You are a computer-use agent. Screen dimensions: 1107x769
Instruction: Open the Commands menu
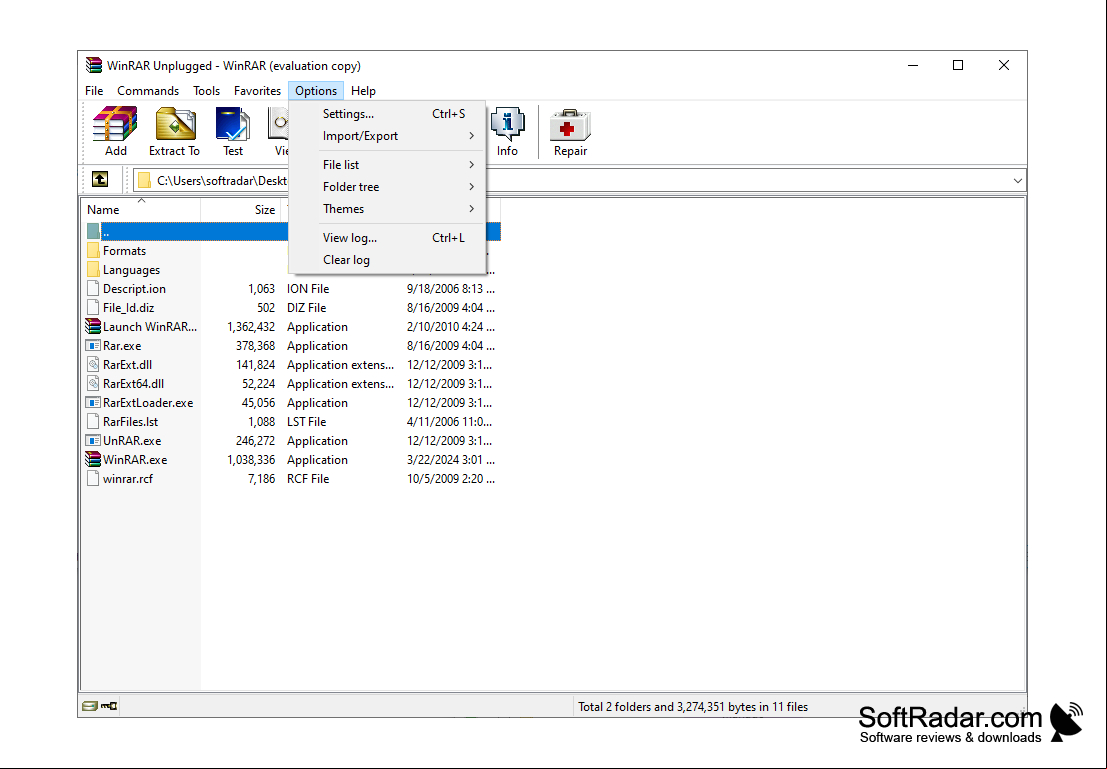coord(148,90)
